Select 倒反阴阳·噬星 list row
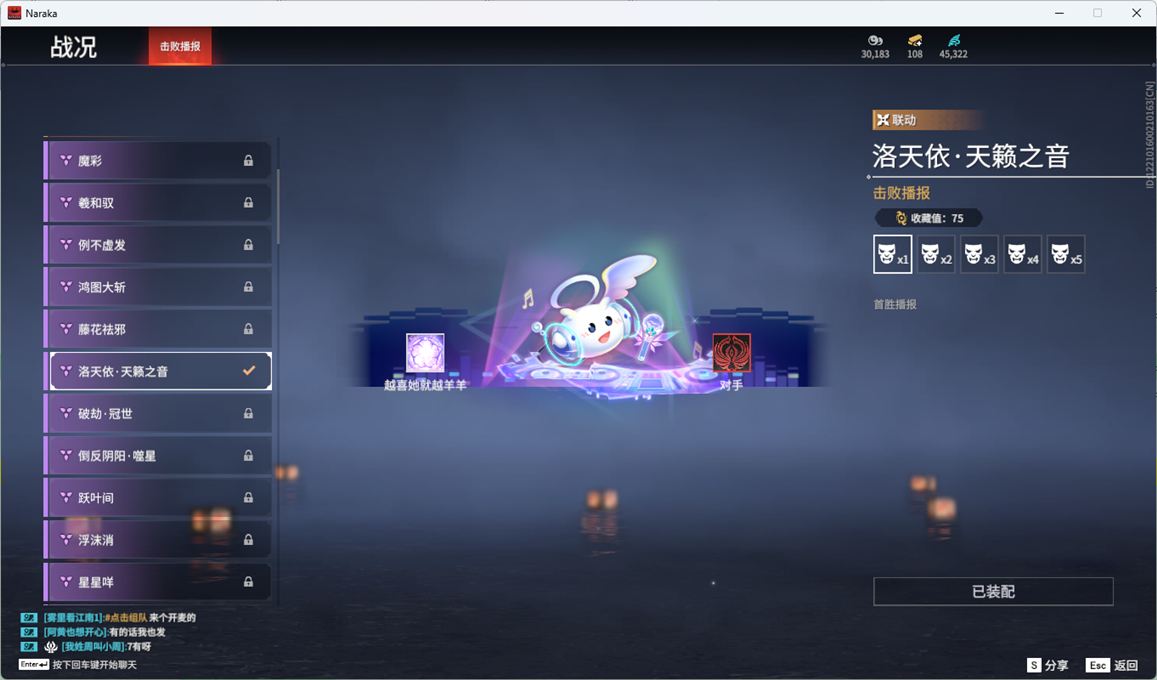Image resolution: width=1157 pixels, height=680 pixels. tap(157, 455)
